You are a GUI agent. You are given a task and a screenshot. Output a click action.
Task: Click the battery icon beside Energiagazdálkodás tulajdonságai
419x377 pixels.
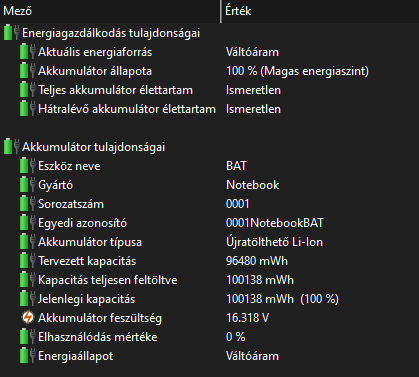(x=12, y=33)
